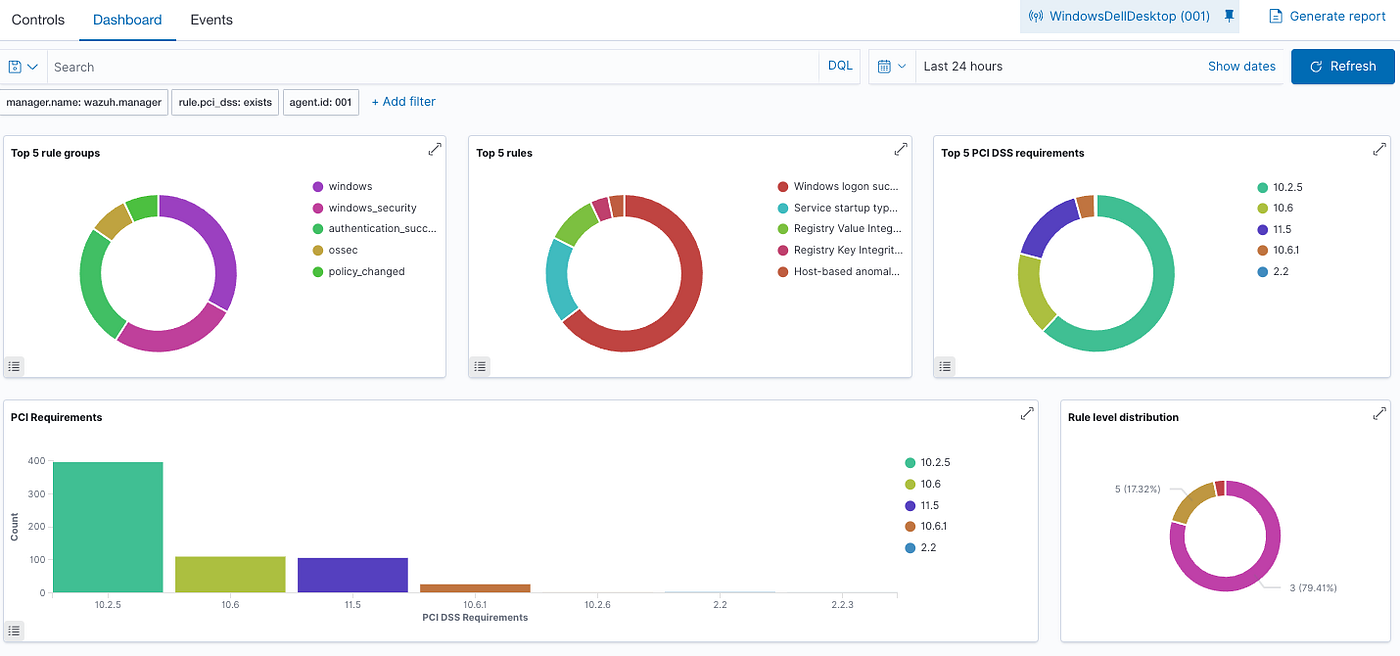Toggle legend for Top 5 rules
The image size is (1400, 656).
pos(480,366)
